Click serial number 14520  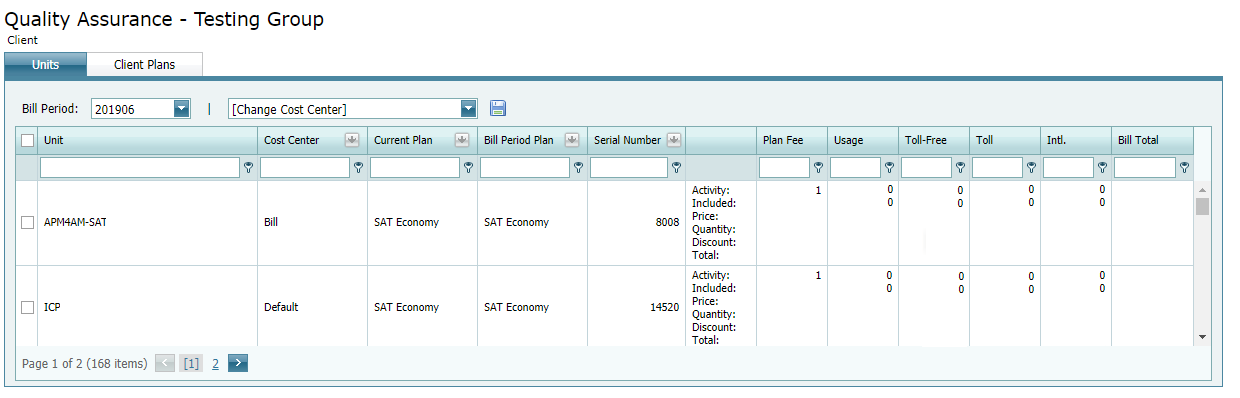coord(665,307)
